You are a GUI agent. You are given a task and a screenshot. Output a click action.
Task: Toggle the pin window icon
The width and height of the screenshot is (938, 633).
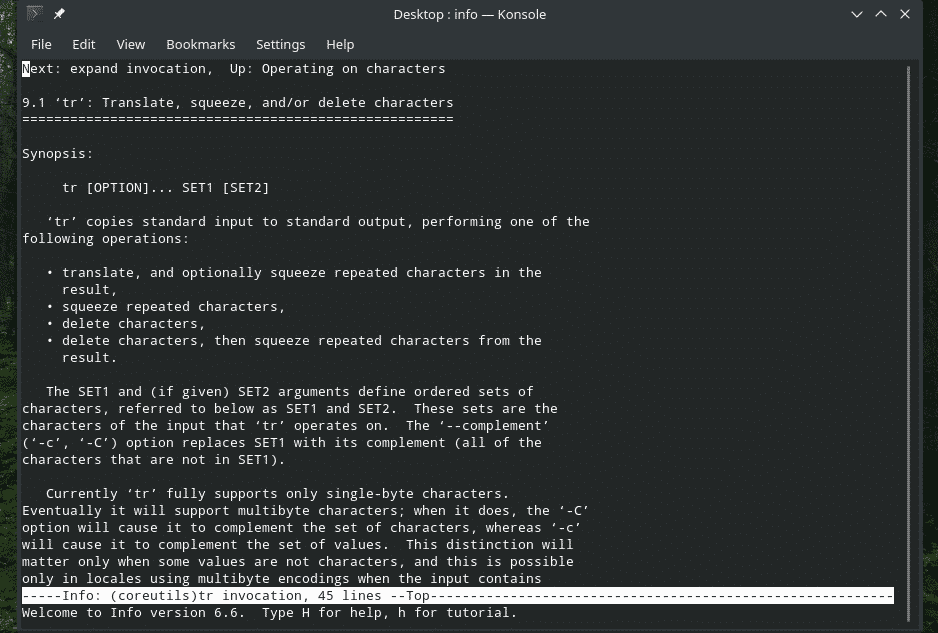pos(59,13)
